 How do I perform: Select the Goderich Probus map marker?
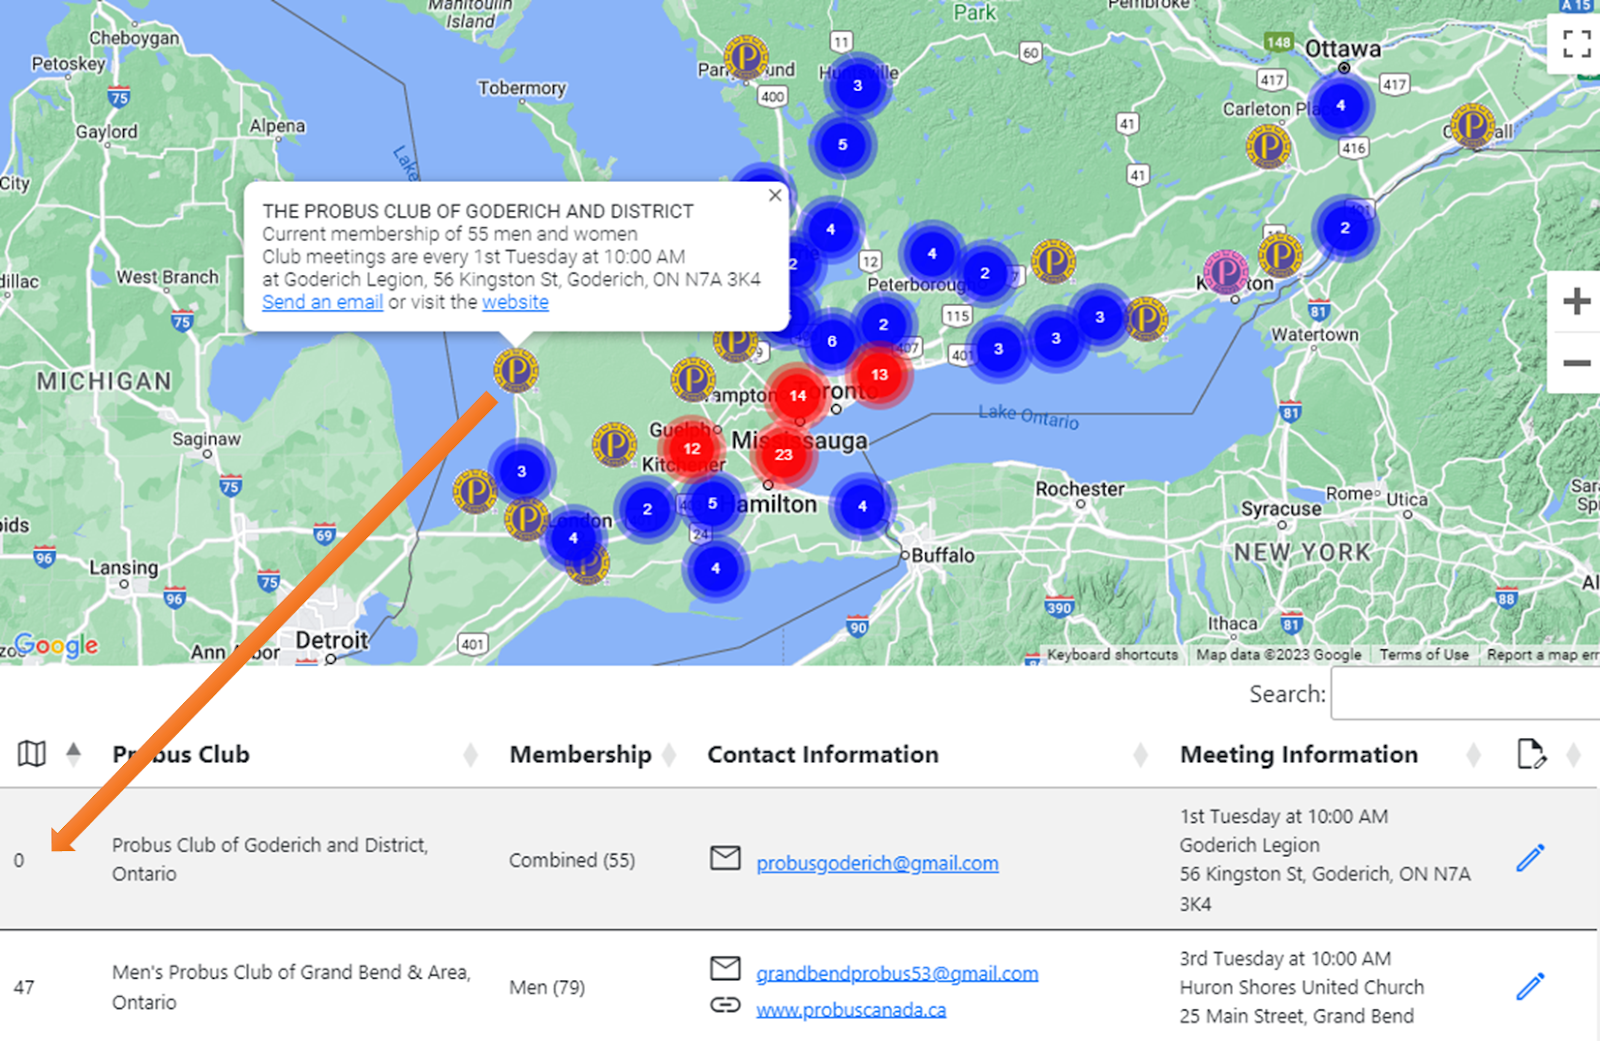pyautogui.click(x=516, y=371)
